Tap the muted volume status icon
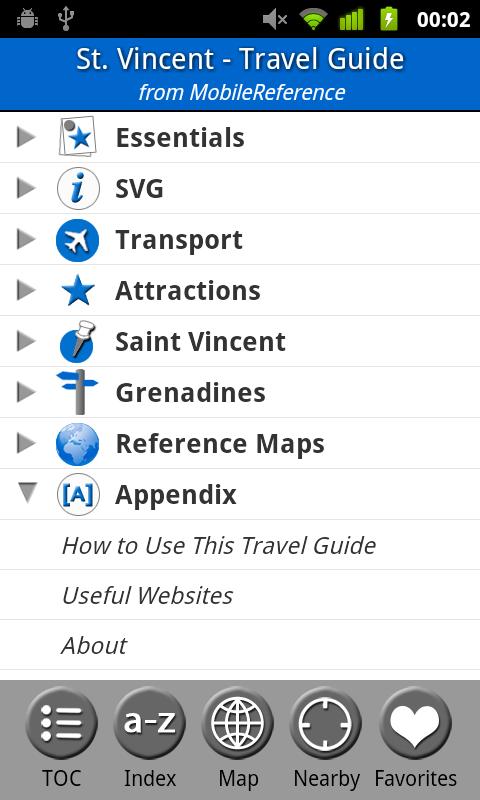This screenshot has width=480, height=800. [x=275, y=19]
